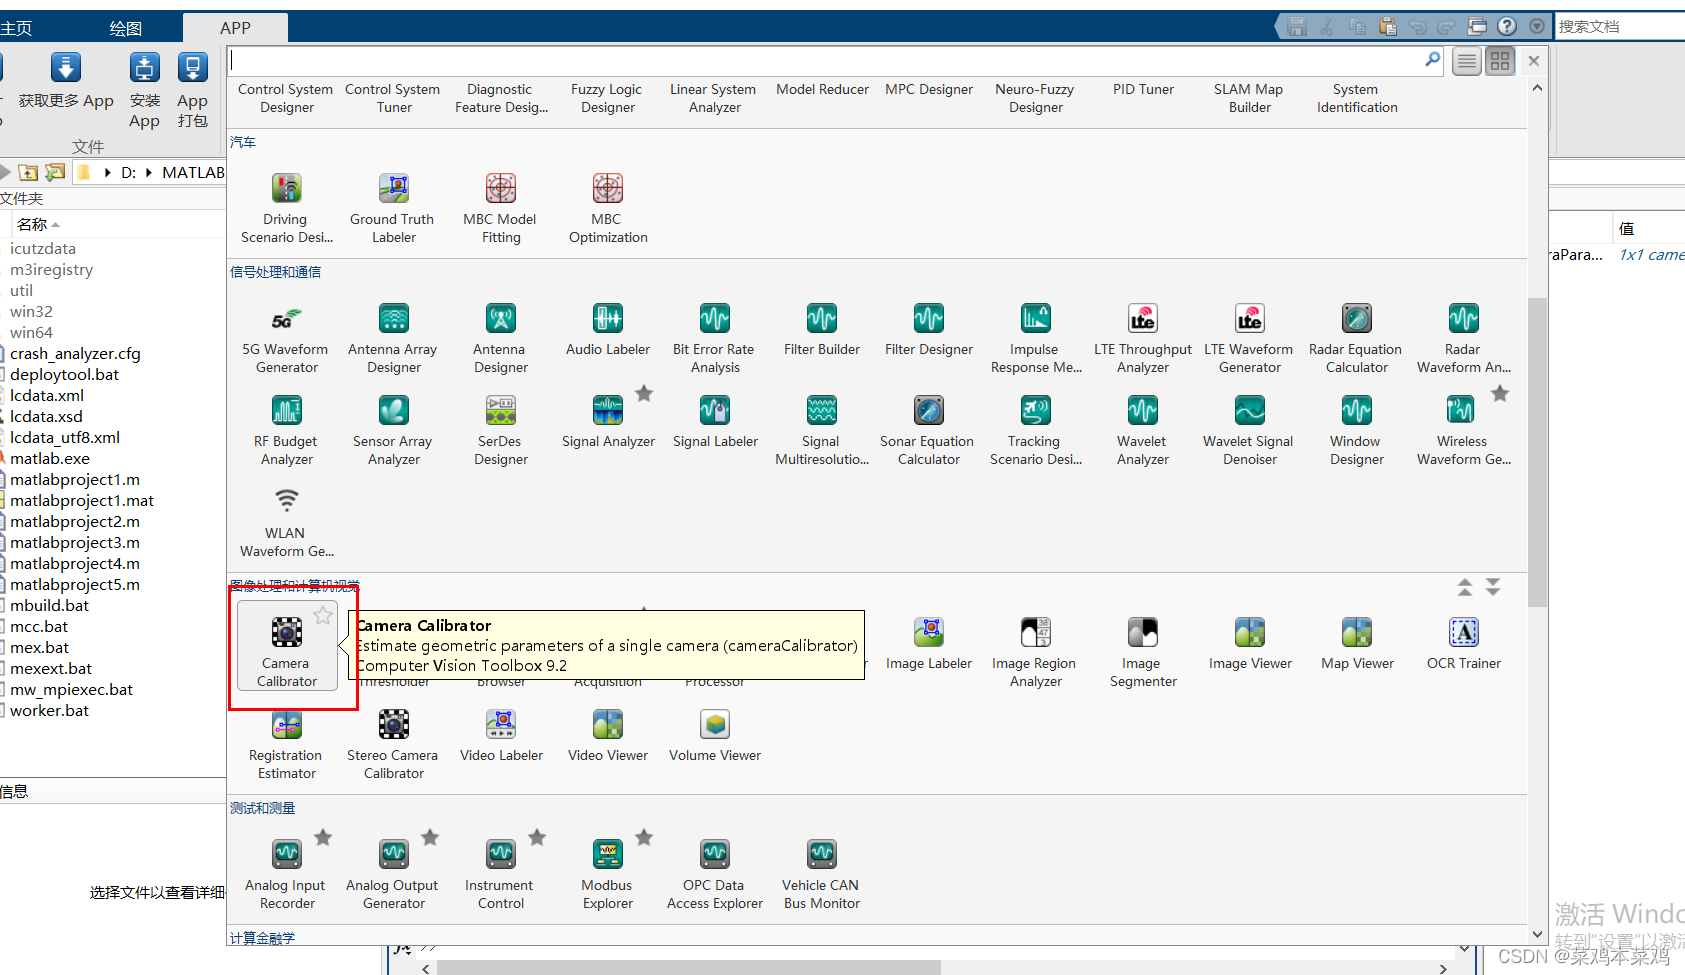Launch Registration Estimator app
Image resolution: width=1685 pixels, height=975 pixels.
[x=287, y=744]
